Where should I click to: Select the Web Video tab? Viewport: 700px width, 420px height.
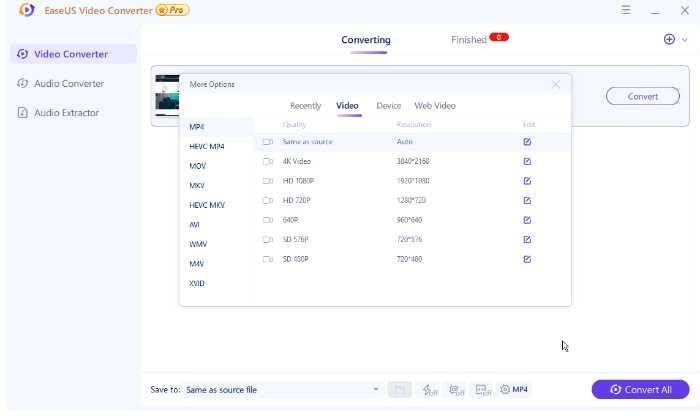click(435, 106)
